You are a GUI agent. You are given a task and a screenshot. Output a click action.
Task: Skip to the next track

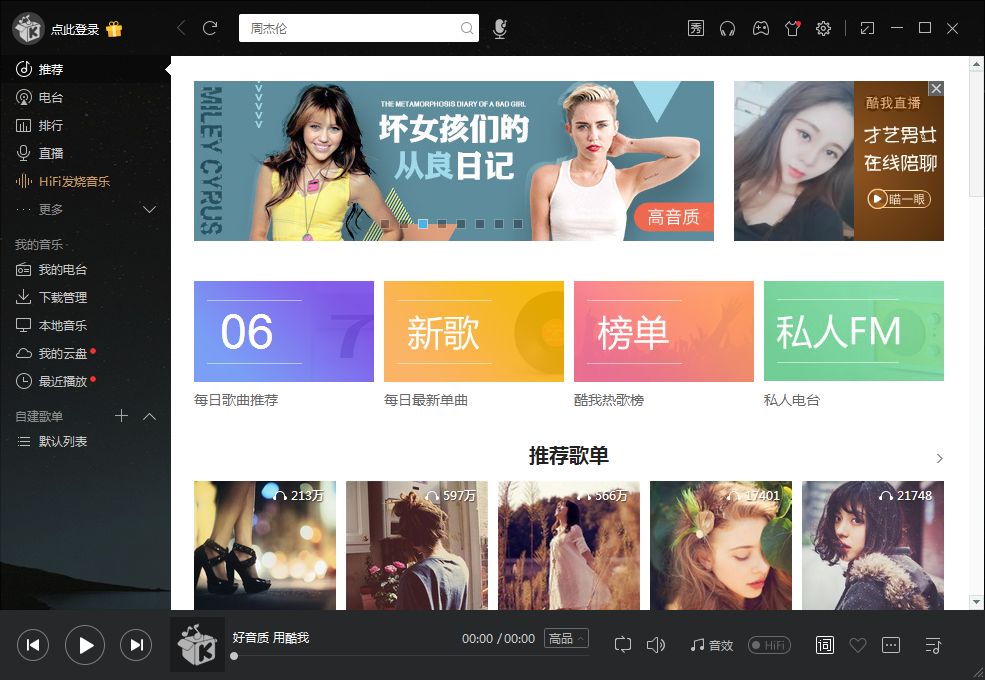[x=136, y=645]
